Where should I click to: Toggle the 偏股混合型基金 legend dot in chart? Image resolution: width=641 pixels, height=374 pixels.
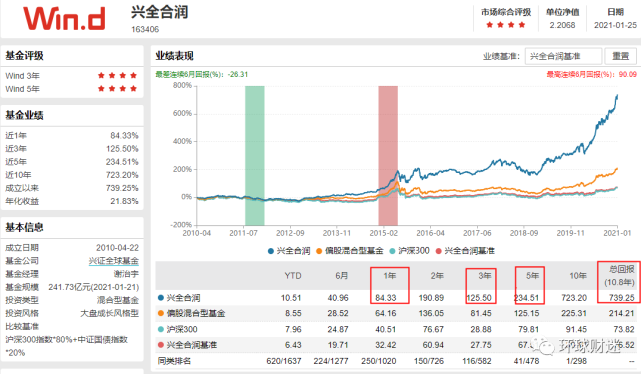[x=319, y=251]
